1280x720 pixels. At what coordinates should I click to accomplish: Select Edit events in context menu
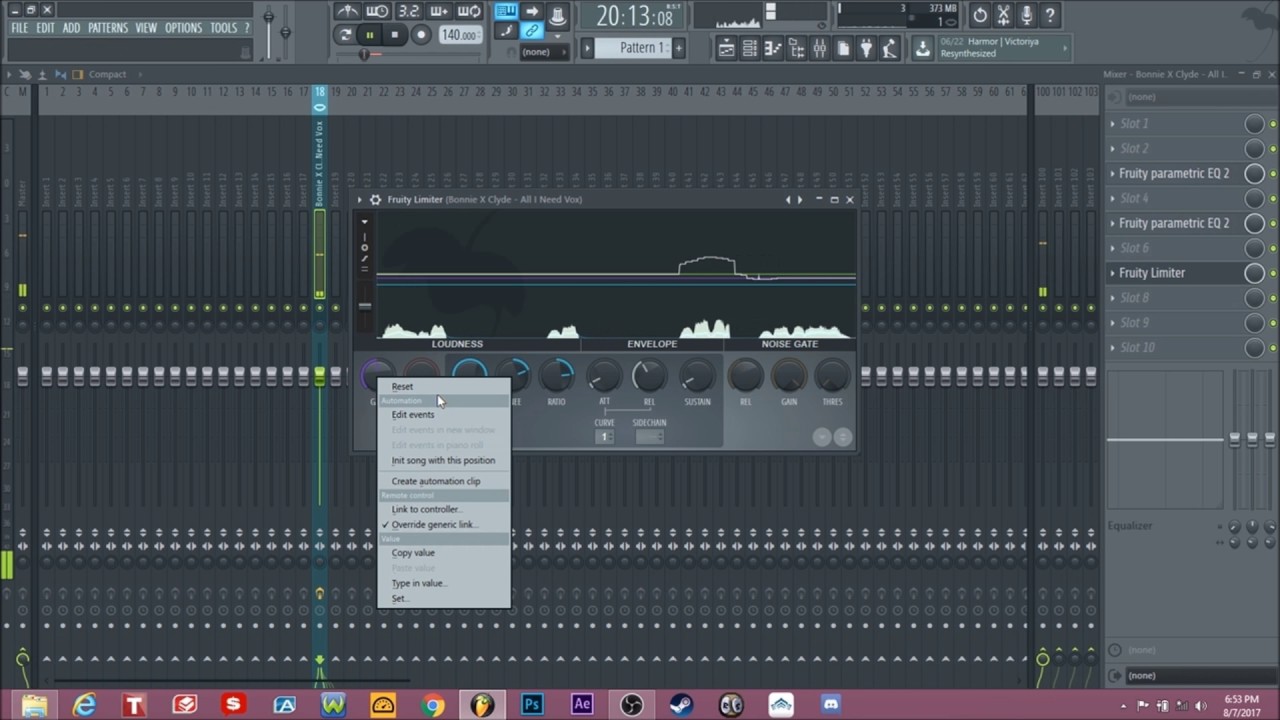click(x=443, y=414)
